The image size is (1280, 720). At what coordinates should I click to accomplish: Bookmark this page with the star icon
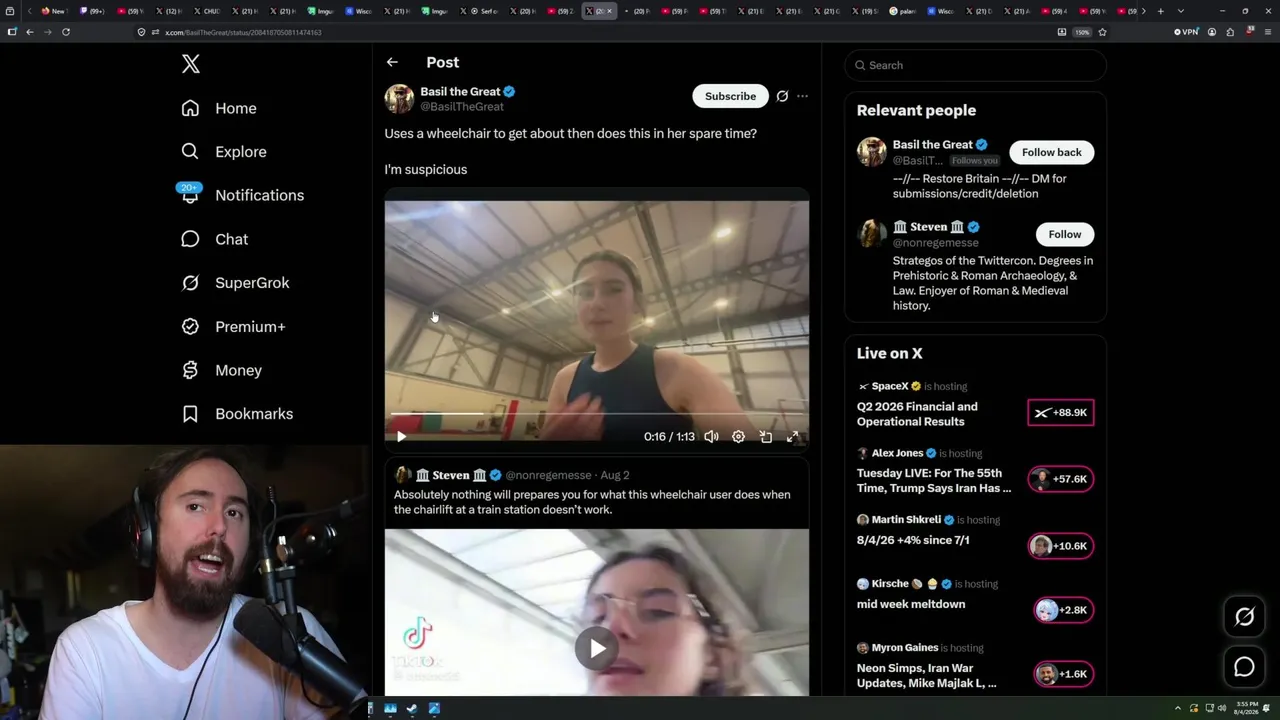1102,32
